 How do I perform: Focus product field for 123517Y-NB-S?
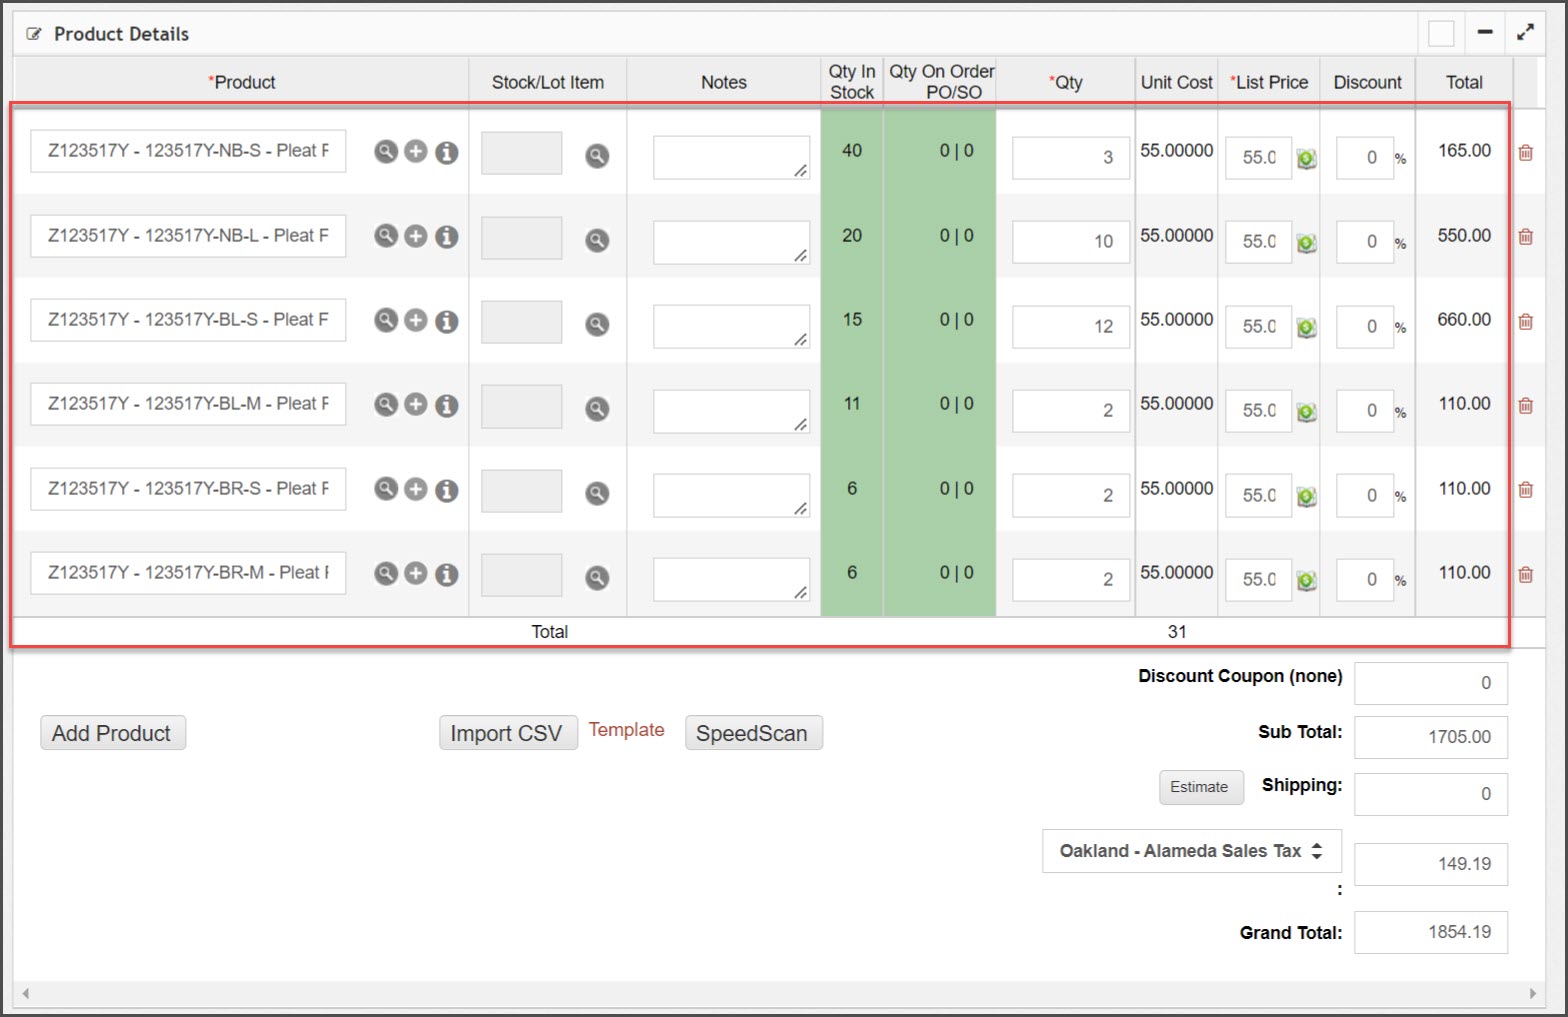point(188,151)
